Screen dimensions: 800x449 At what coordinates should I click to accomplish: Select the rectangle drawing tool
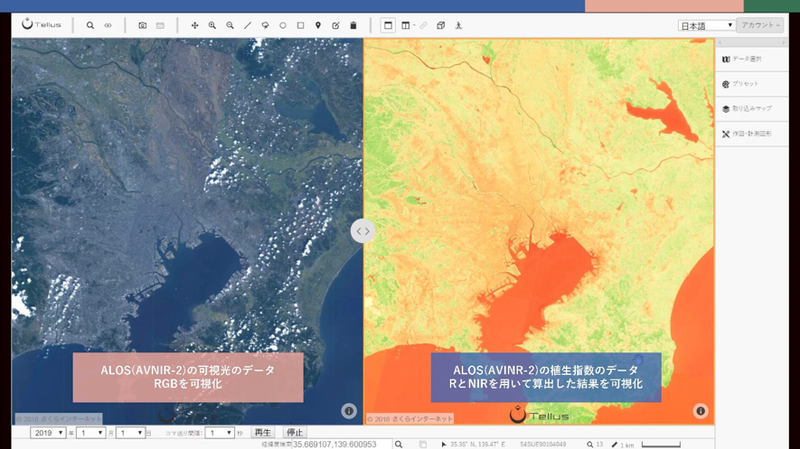click(x=301, y=26)
